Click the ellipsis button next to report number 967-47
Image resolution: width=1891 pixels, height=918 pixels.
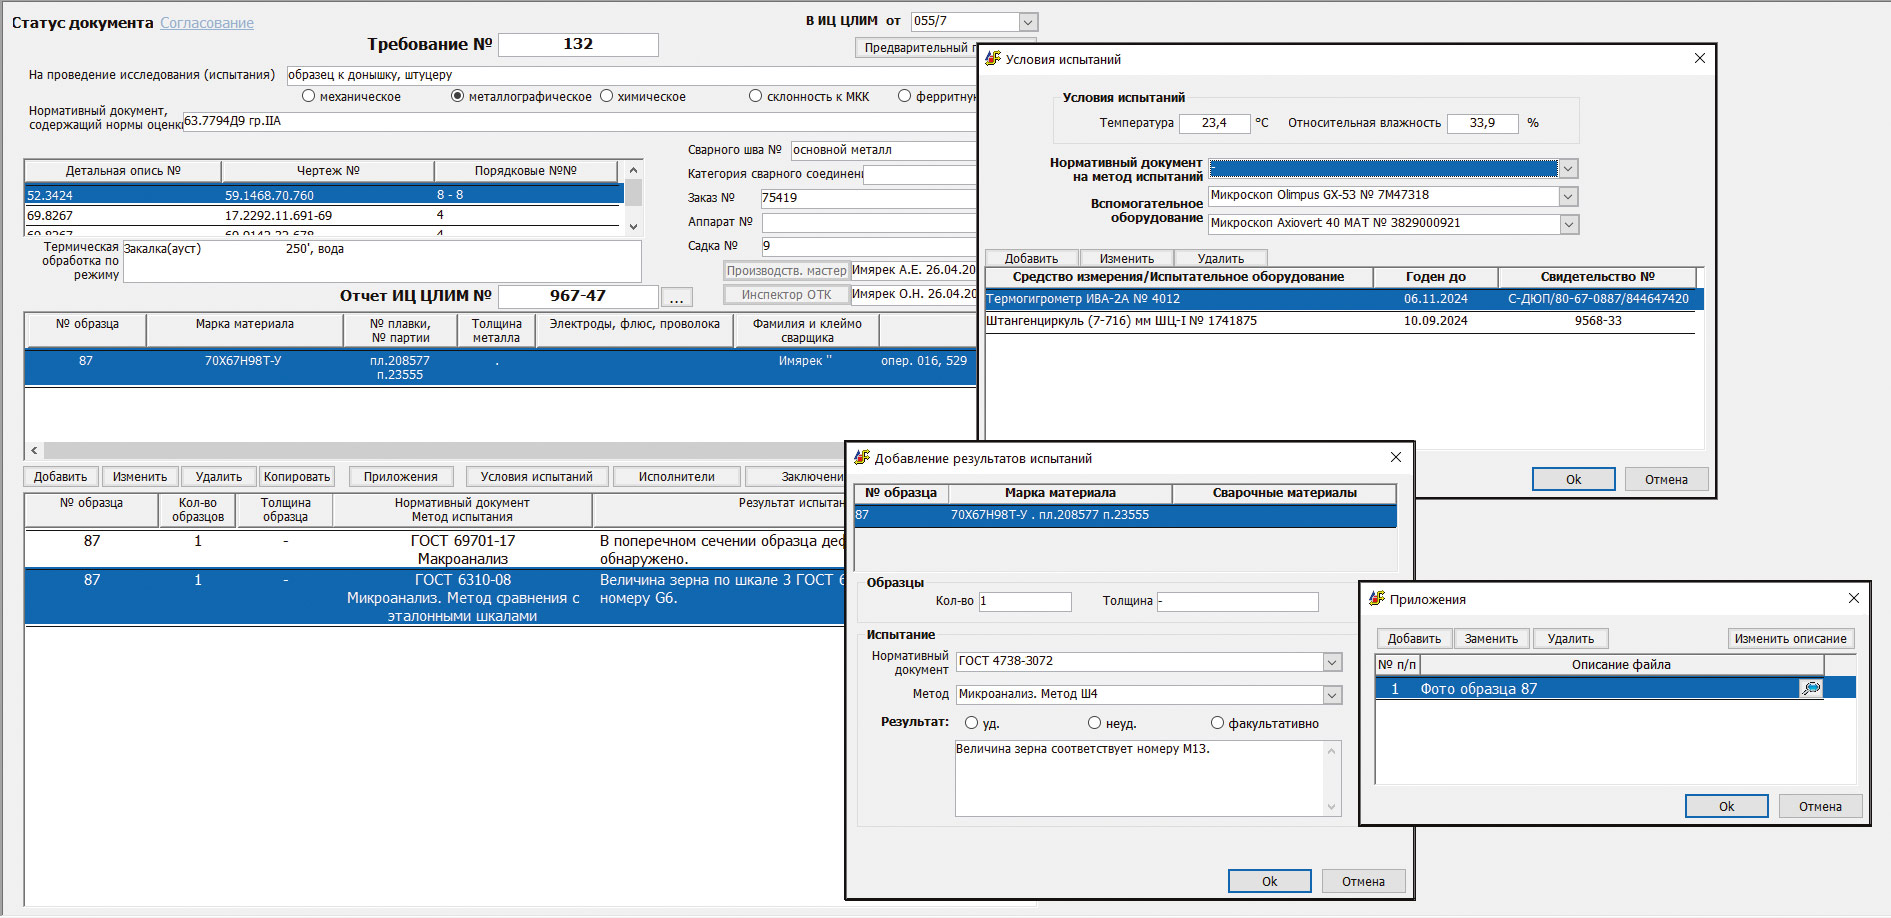coord(676,297)
